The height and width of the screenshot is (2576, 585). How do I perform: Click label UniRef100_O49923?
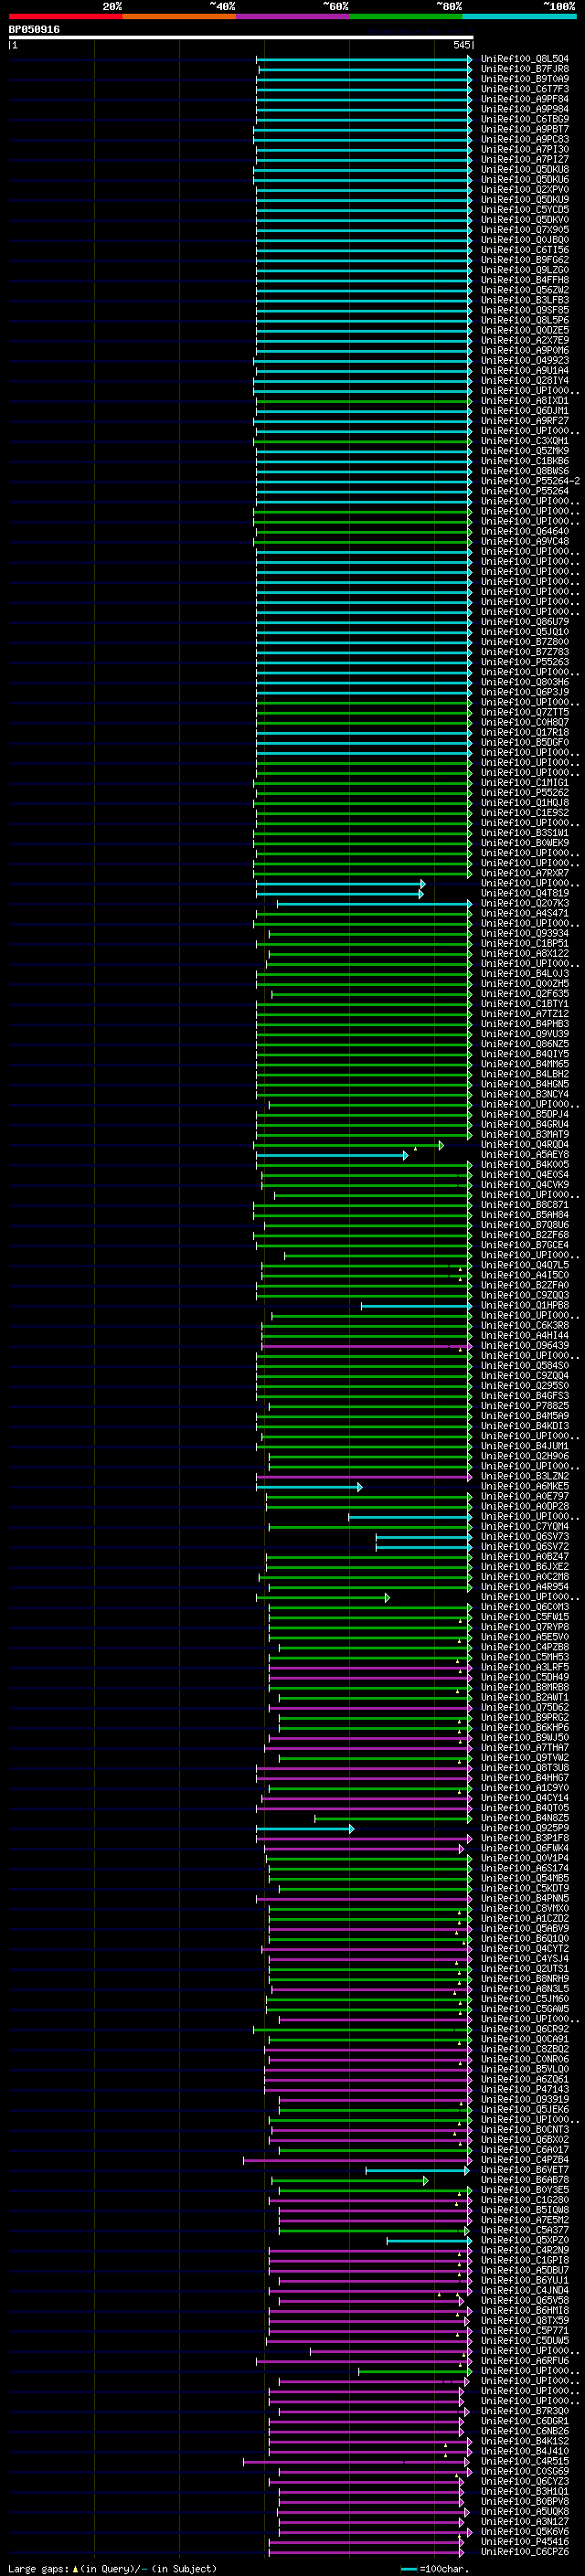(x=524, y=361)
